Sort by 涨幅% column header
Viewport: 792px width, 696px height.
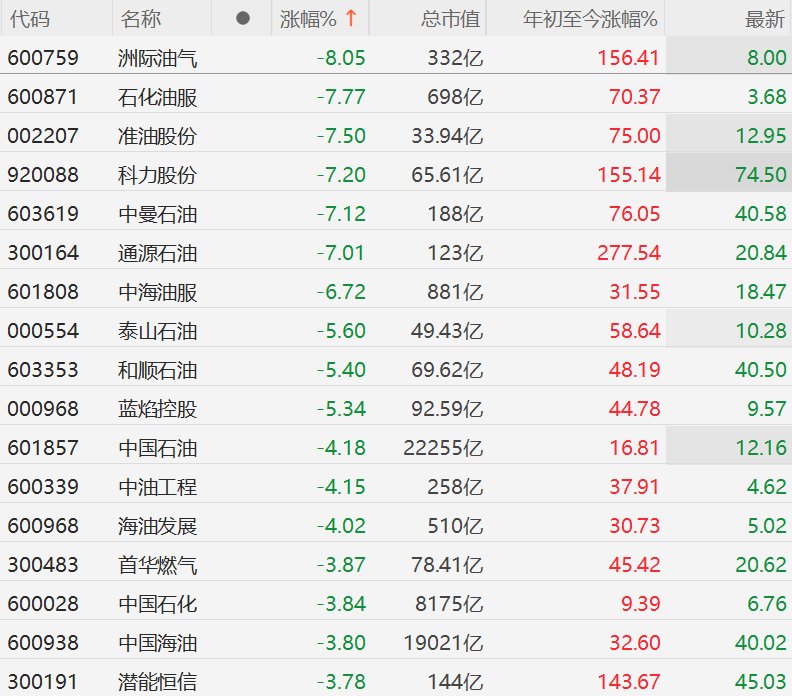click(x=308, y=19)
